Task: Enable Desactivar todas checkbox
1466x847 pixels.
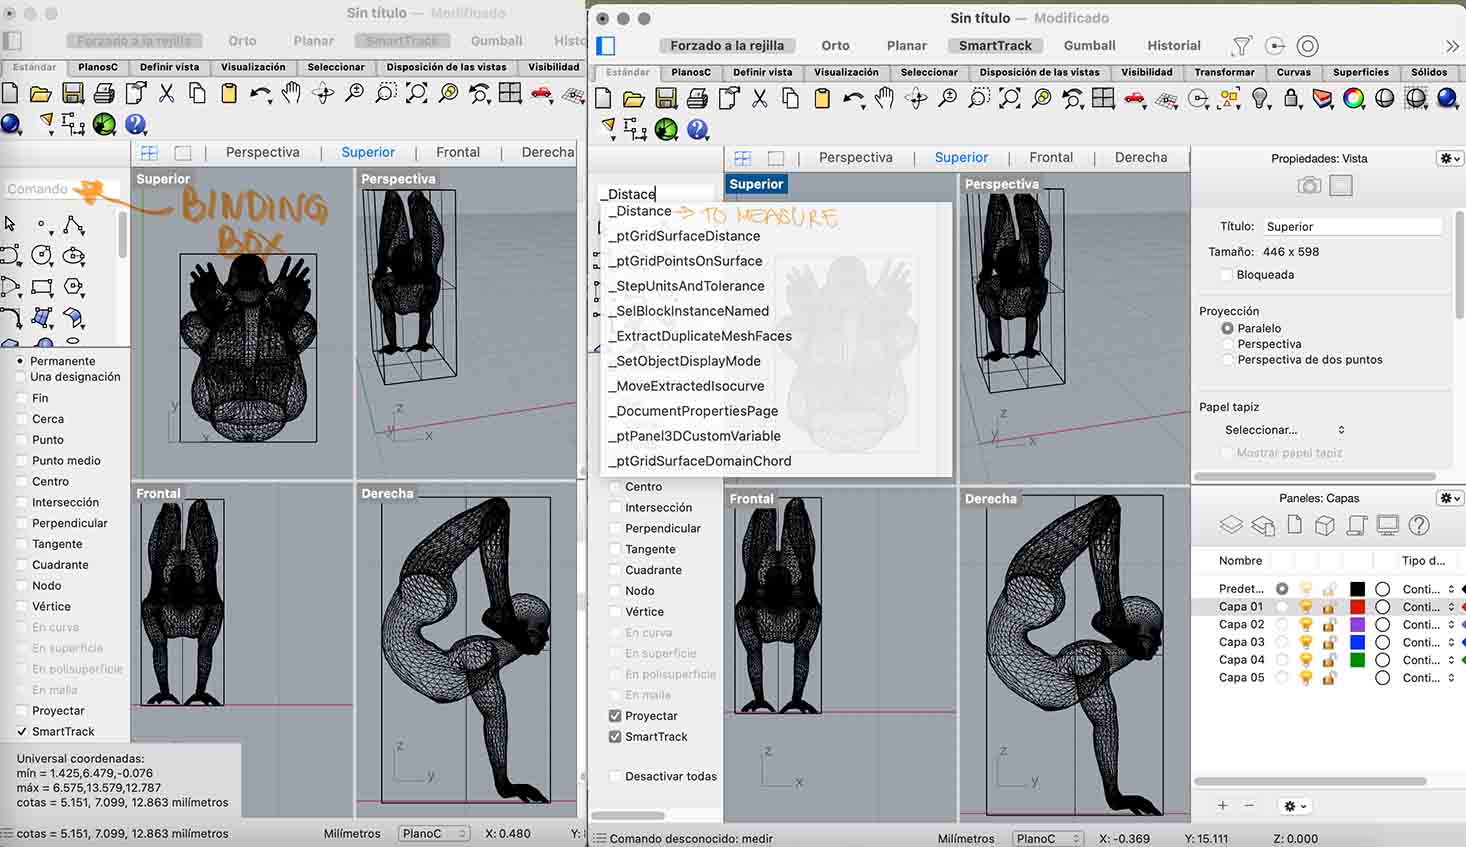Action: pos(615,776)
